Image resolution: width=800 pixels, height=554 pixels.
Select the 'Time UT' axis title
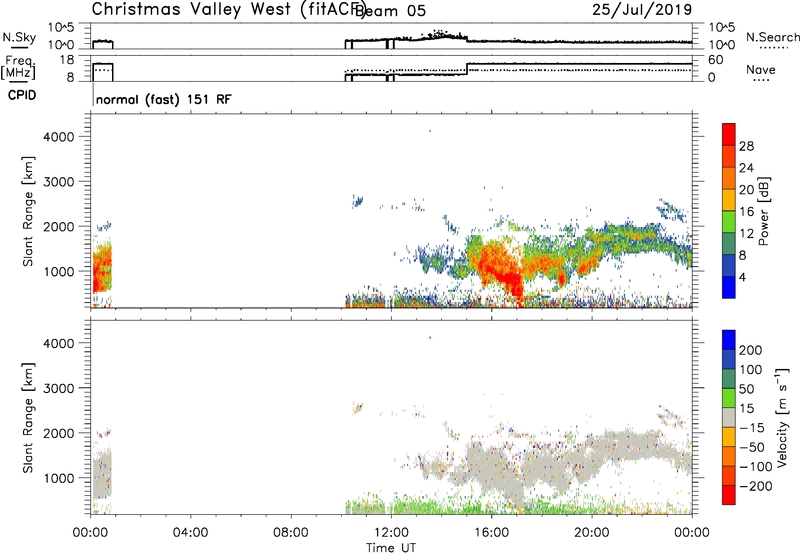pos(391,547)
